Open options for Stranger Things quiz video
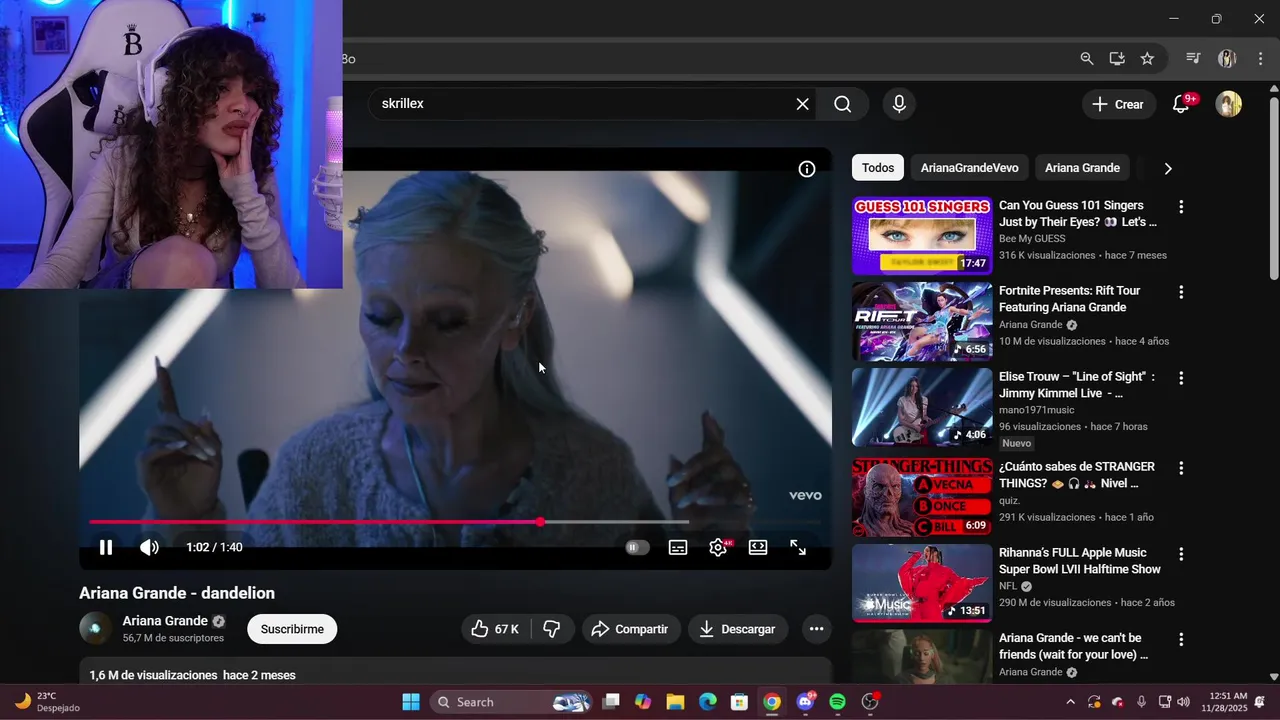 1181,468
